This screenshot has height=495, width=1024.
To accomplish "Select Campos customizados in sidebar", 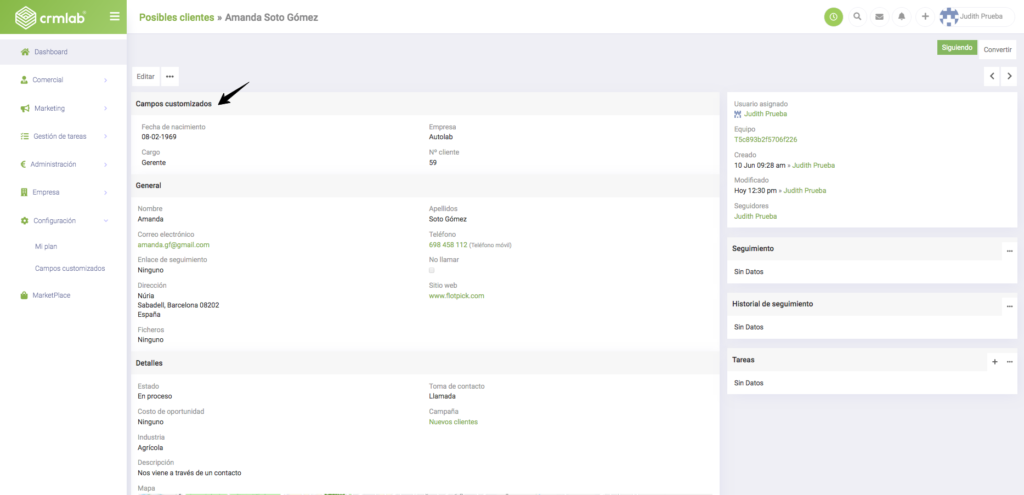I will point(70,268).
